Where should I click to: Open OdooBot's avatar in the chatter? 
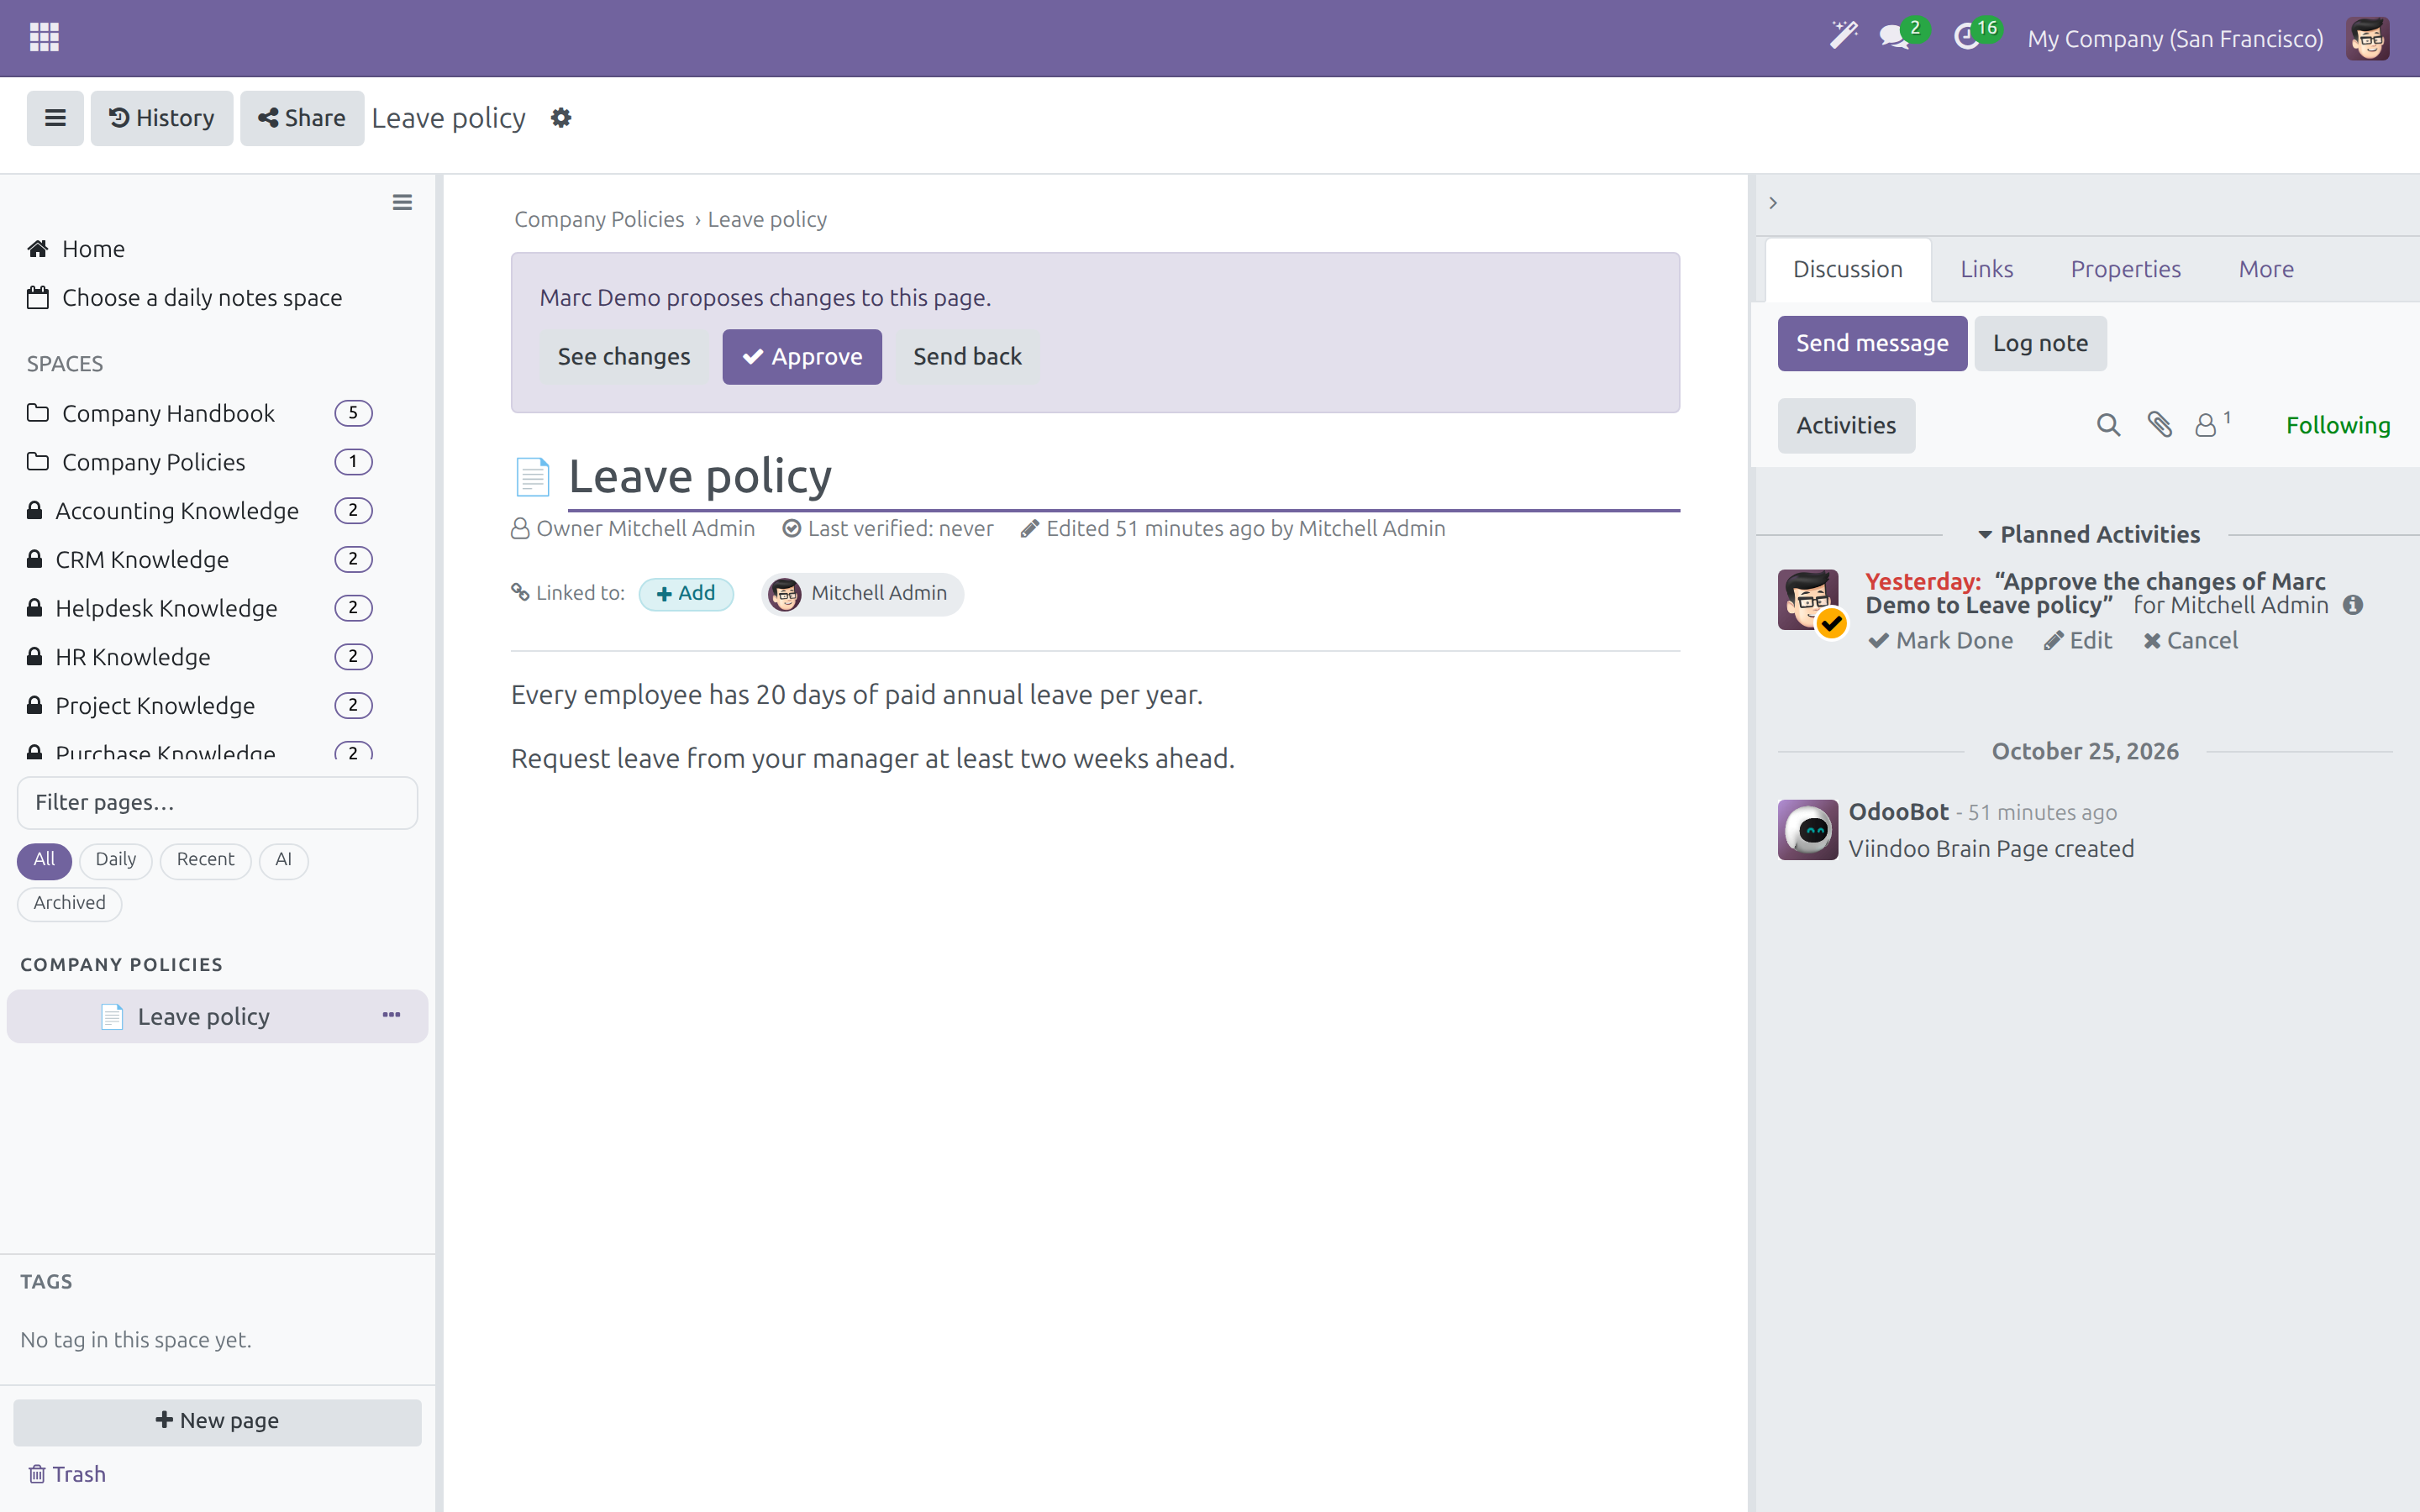click(1807, 829)
